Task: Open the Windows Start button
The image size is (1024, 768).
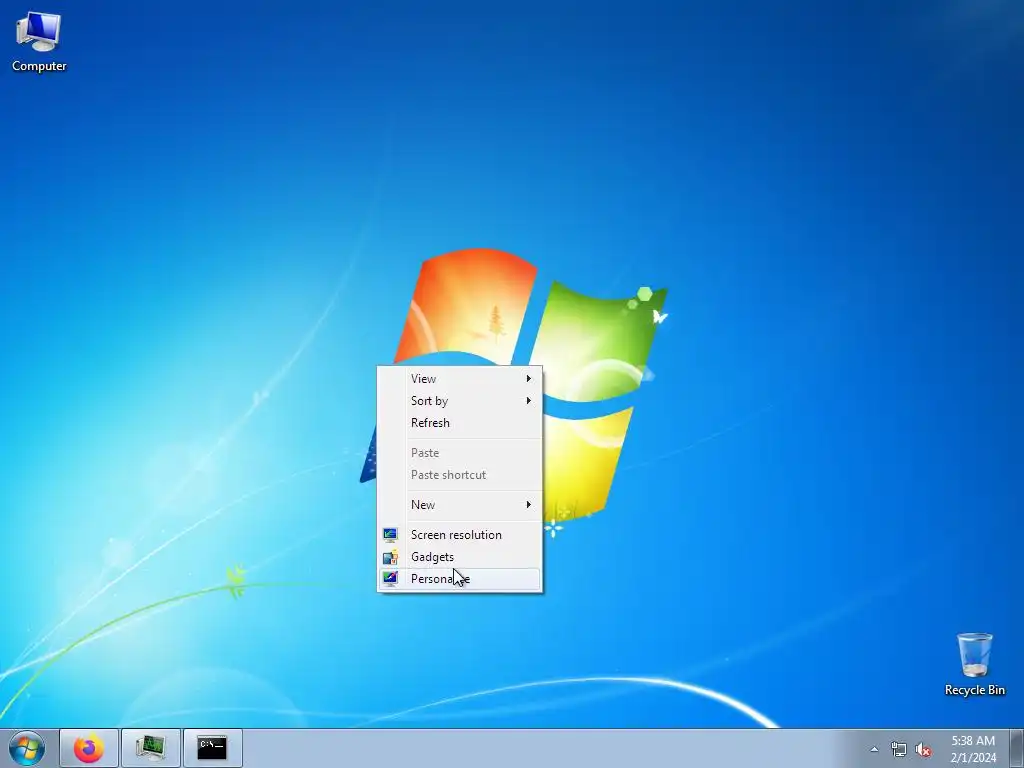Action: click(27, 748)
